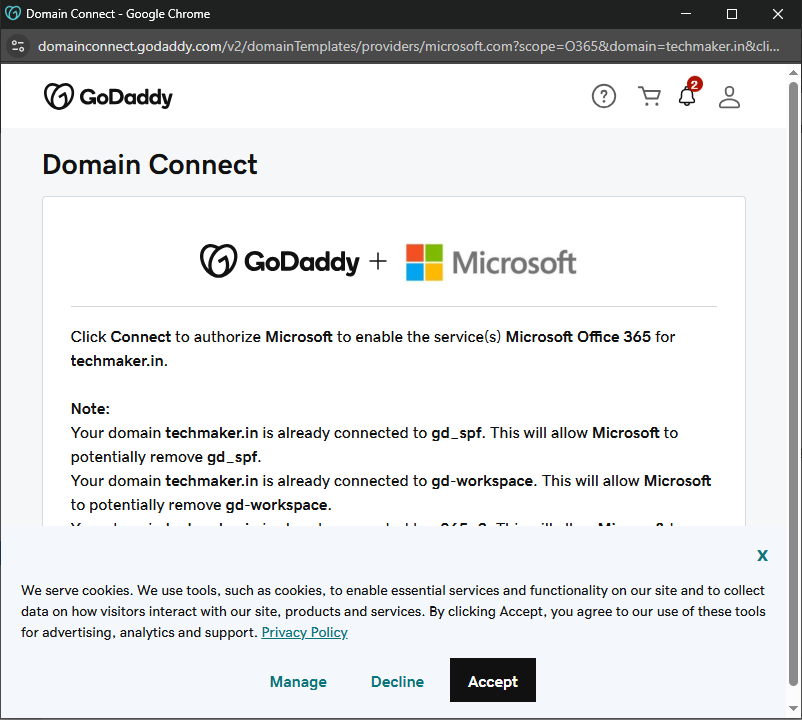The height and width of the screenshot is (720, 802).
Task: Click the GoDaddy logo beside the plus sign
Action: point(279,262)
